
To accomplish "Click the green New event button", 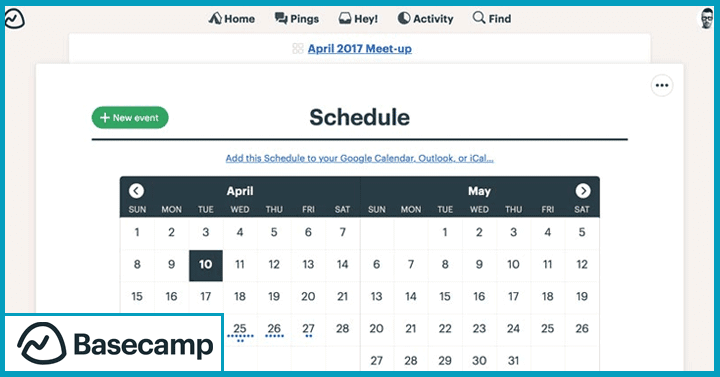I will 130,118.
